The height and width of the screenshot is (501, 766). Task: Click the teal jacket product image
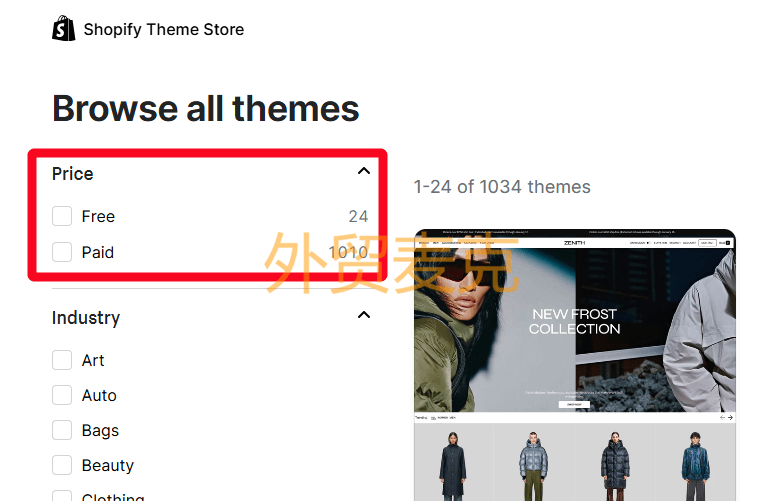click(x=694, y=462)
